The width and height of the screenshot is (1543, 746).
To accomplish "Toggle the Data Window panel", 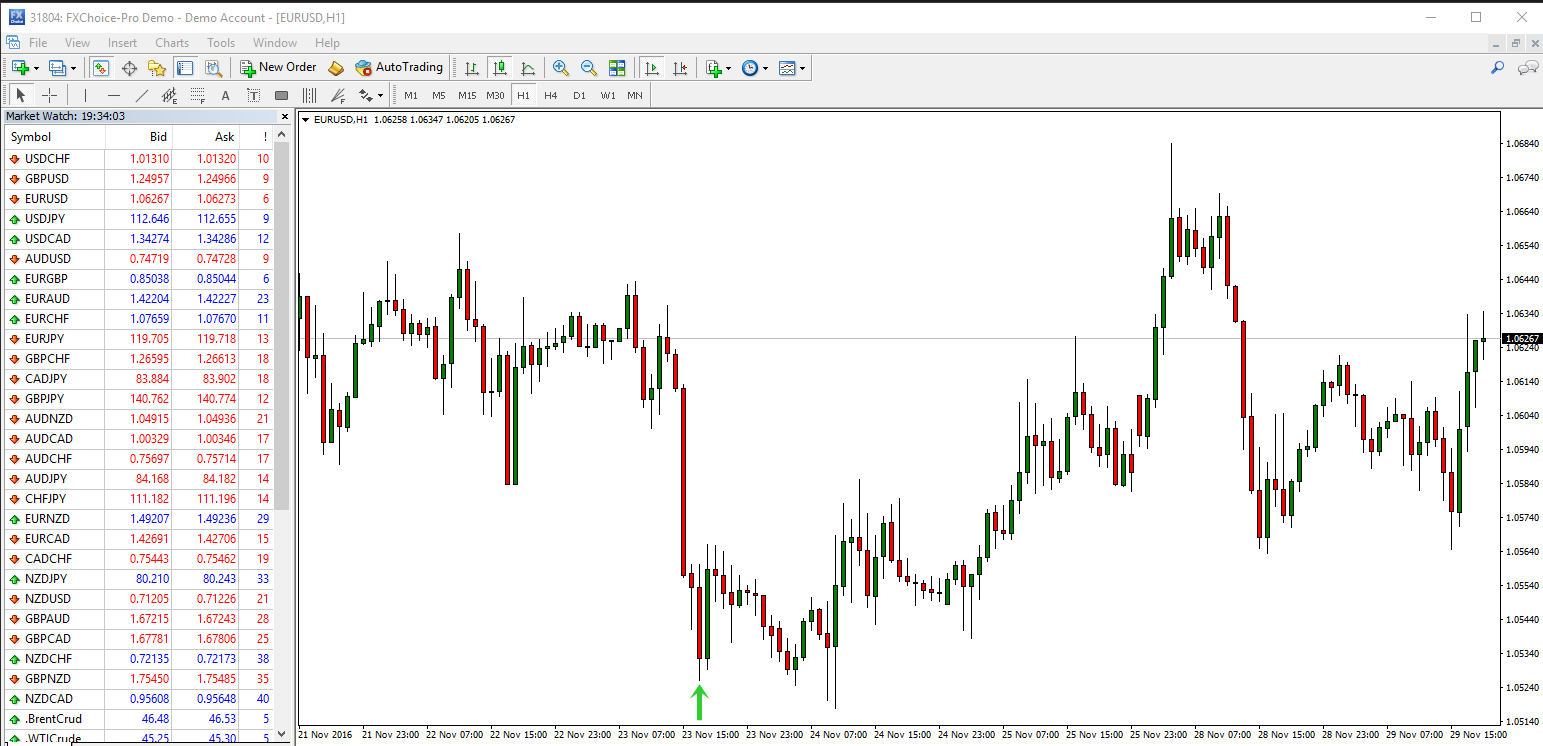I will 129,68.
